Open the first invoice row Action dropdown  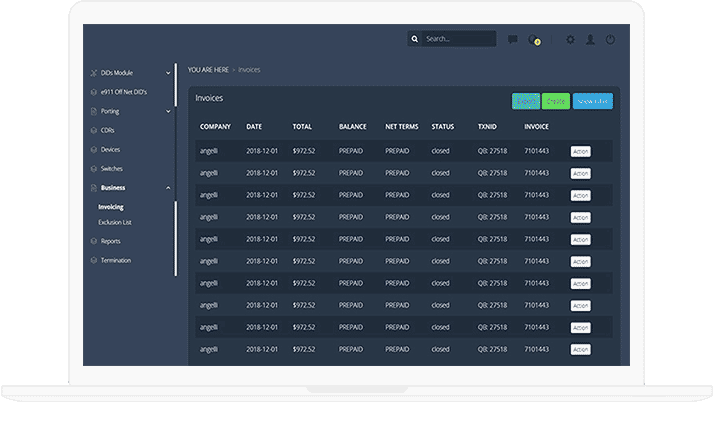(581, 151)
